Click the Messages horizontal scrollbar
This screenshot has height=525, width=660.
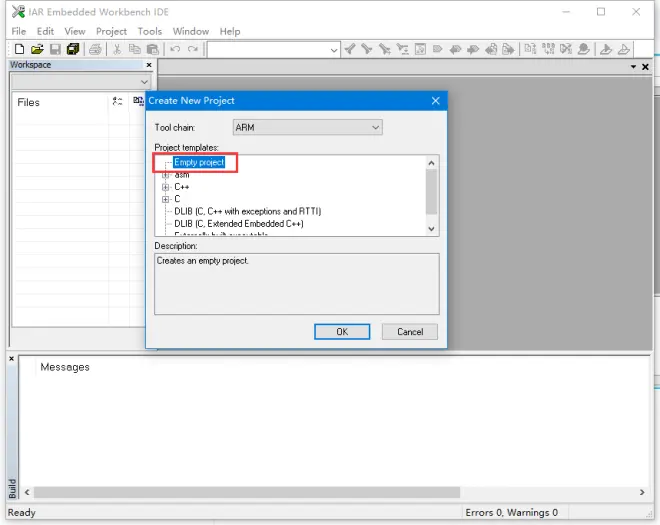247,492
